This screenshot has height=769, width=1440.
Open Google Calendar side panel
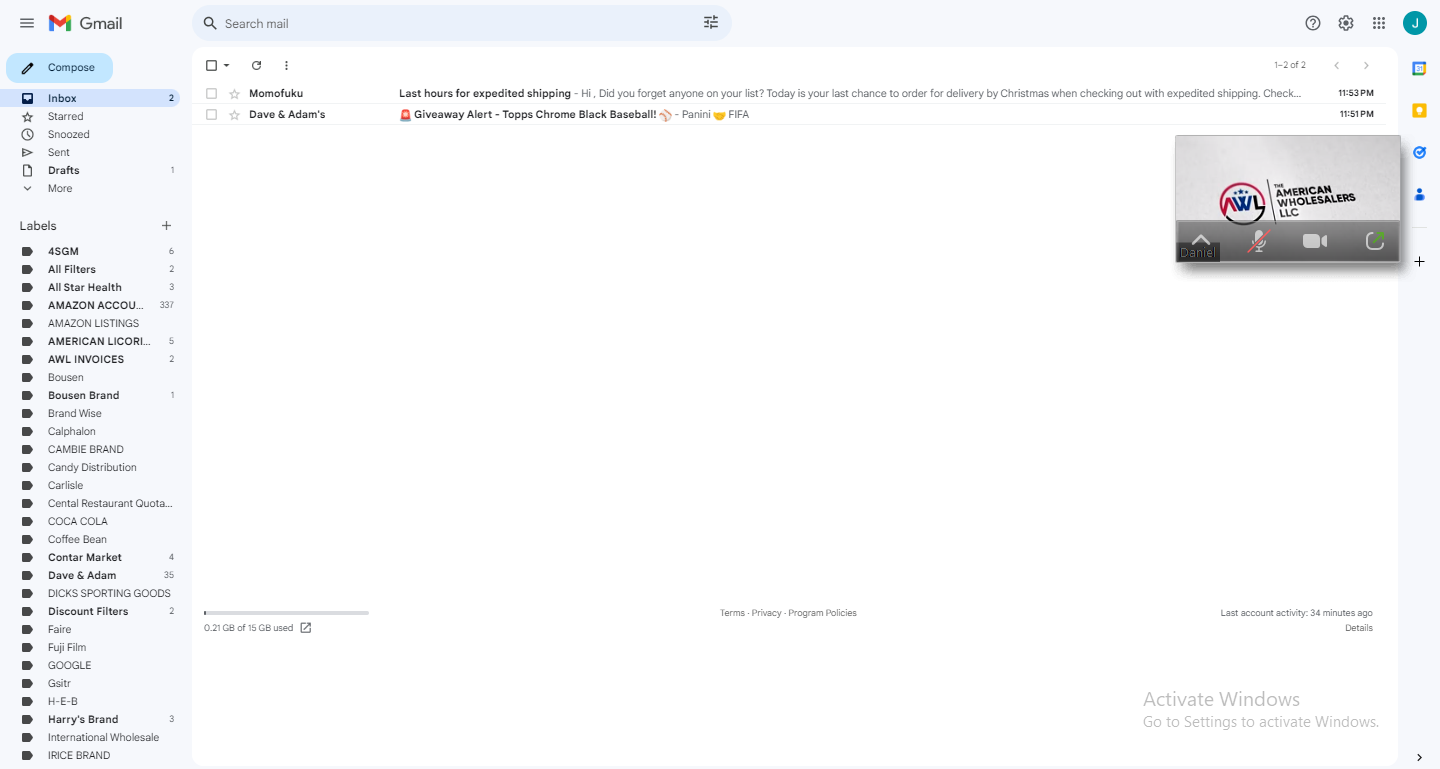coord(1419,68)
